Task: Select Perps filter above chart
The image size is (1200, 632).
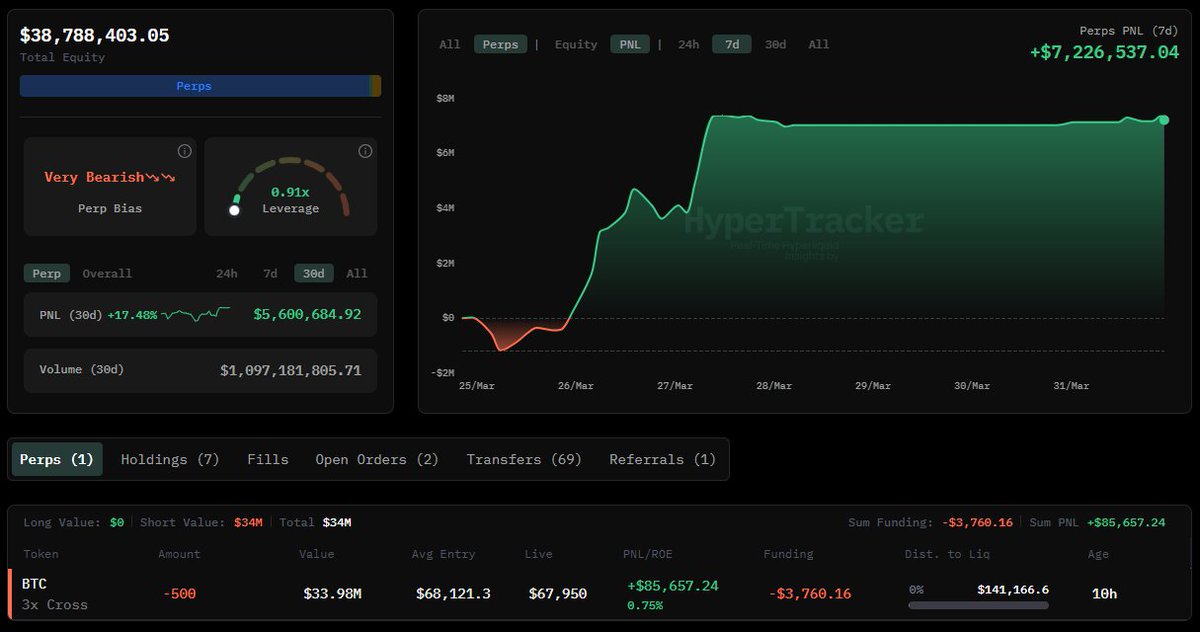Action: tap(501, 44)
